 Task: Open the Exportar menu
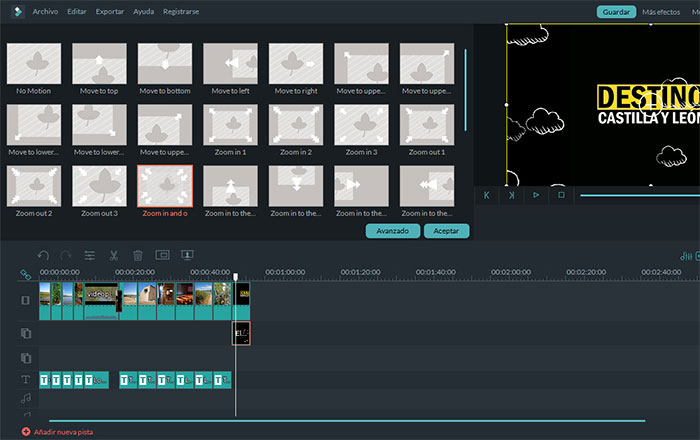click(x=110, y=11)
